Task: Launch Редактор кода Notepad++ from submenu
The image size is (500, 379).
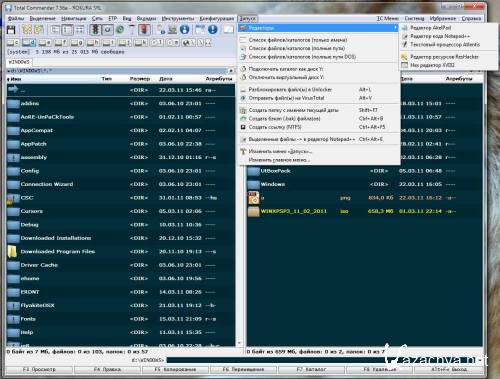Action: pyautogui.click(x=449, y=36)
